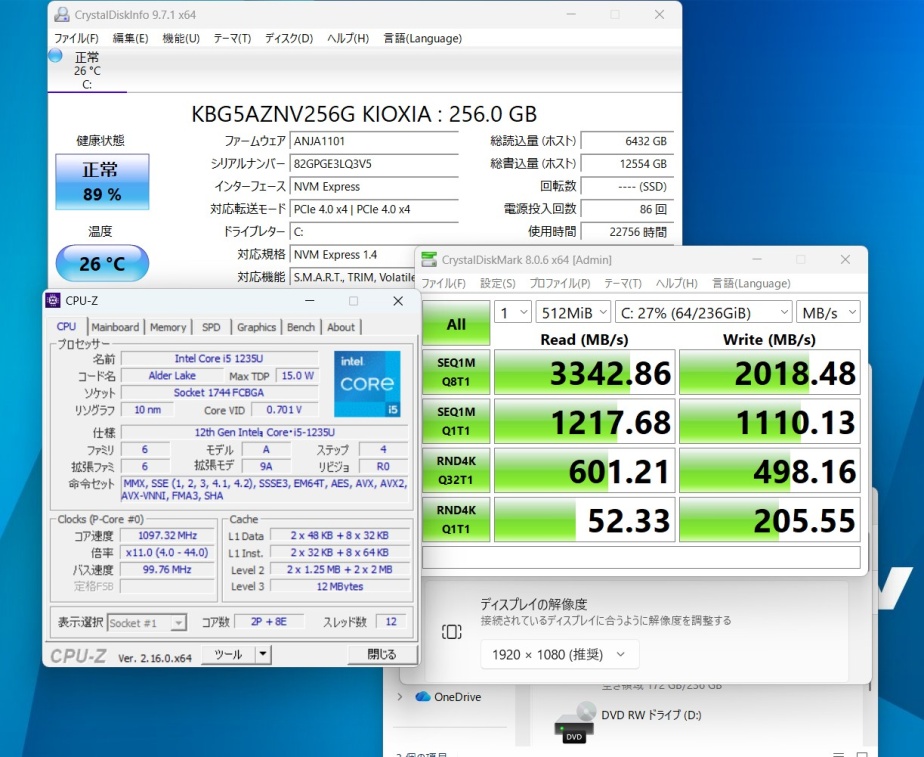Click the CrystalDiskMark title bar icon
Image resolution: width=924 pixels, height=757 pixels.
click(x=429, y=260)
